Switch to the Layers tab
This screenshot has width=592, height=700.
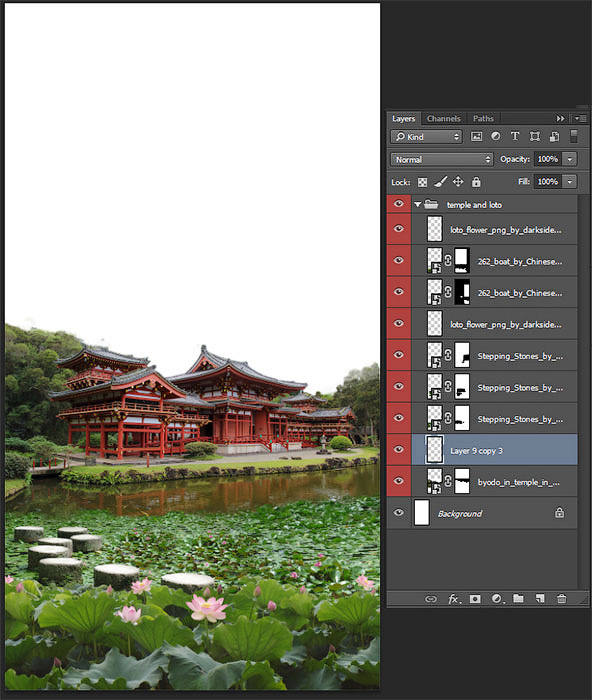pyautogui.click(x=404, y=118)
